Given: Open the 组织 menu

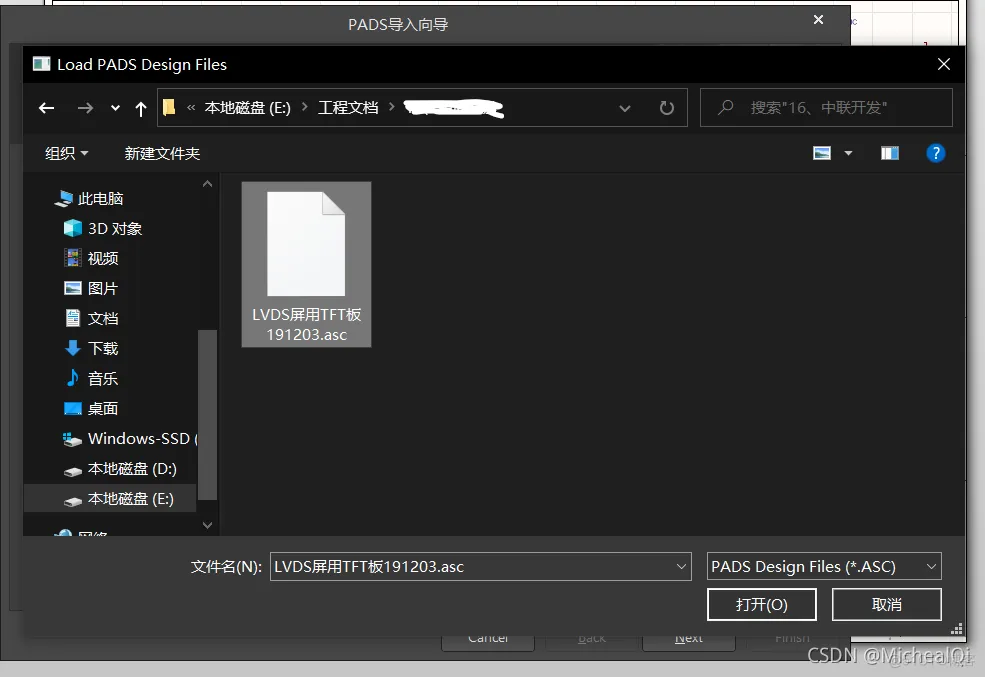Looking at the screenshot, I should [x=67, y=153].
